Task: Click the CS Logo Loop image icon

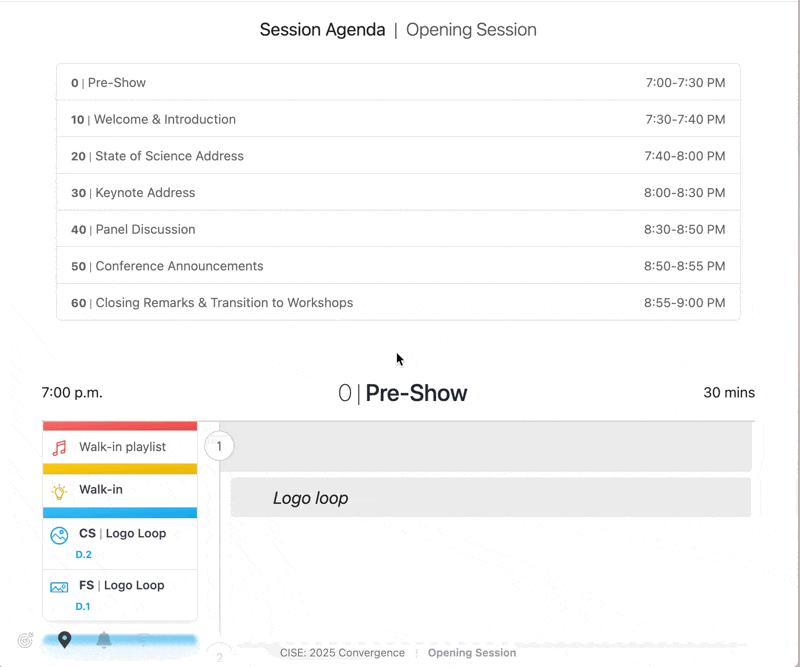Action: (60, 535)
